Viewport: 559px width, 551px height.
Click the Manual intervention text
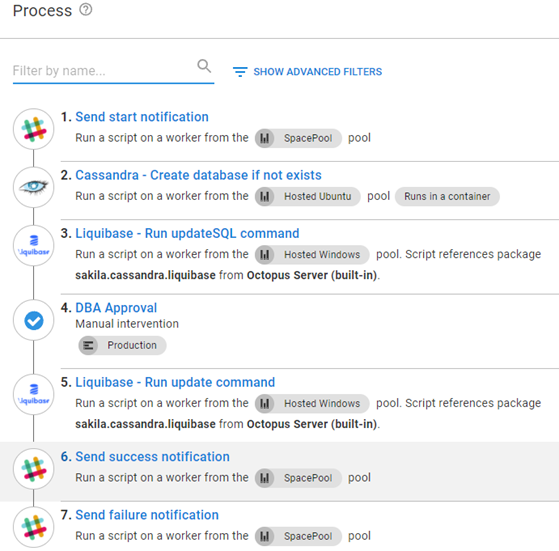coord(127,324)
